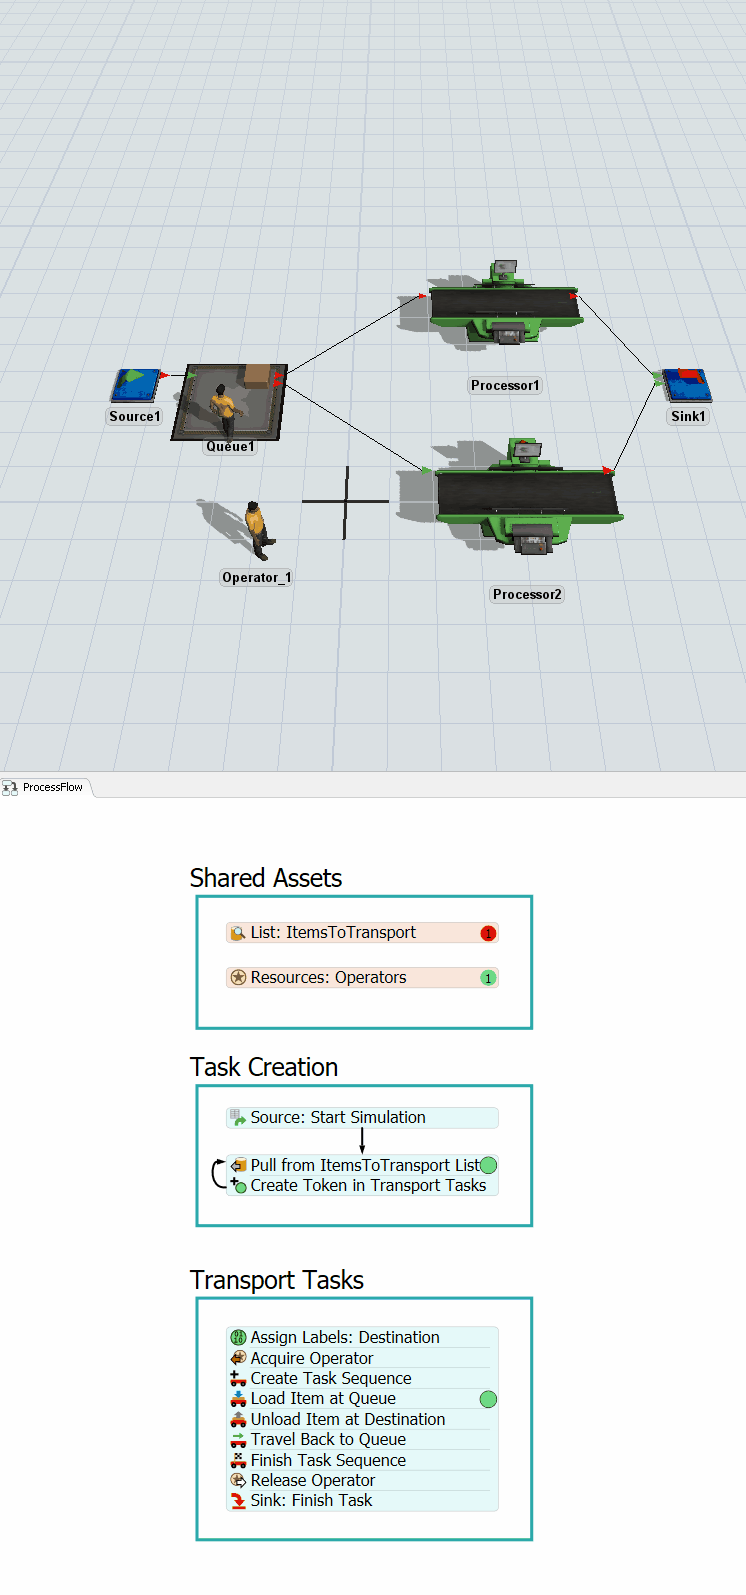This screenshot has height=1595, width=746.
Task: Select the Source1 object in the 3D model
Action: click(135, 386)
